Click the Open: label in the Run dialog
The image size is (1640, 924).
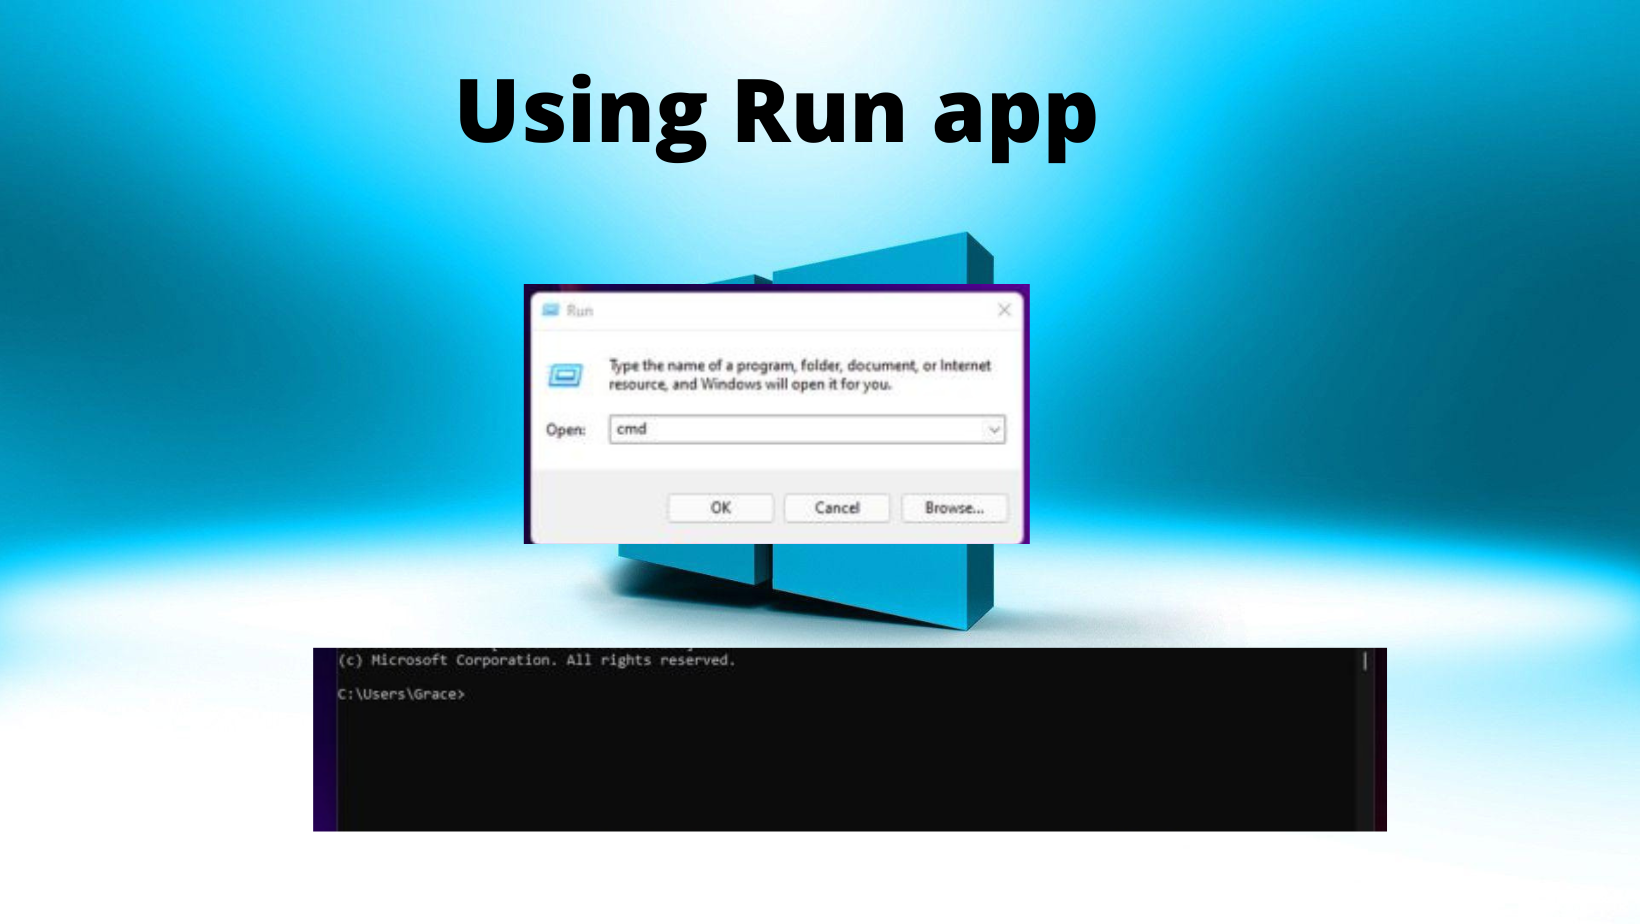tap(566, 429)
